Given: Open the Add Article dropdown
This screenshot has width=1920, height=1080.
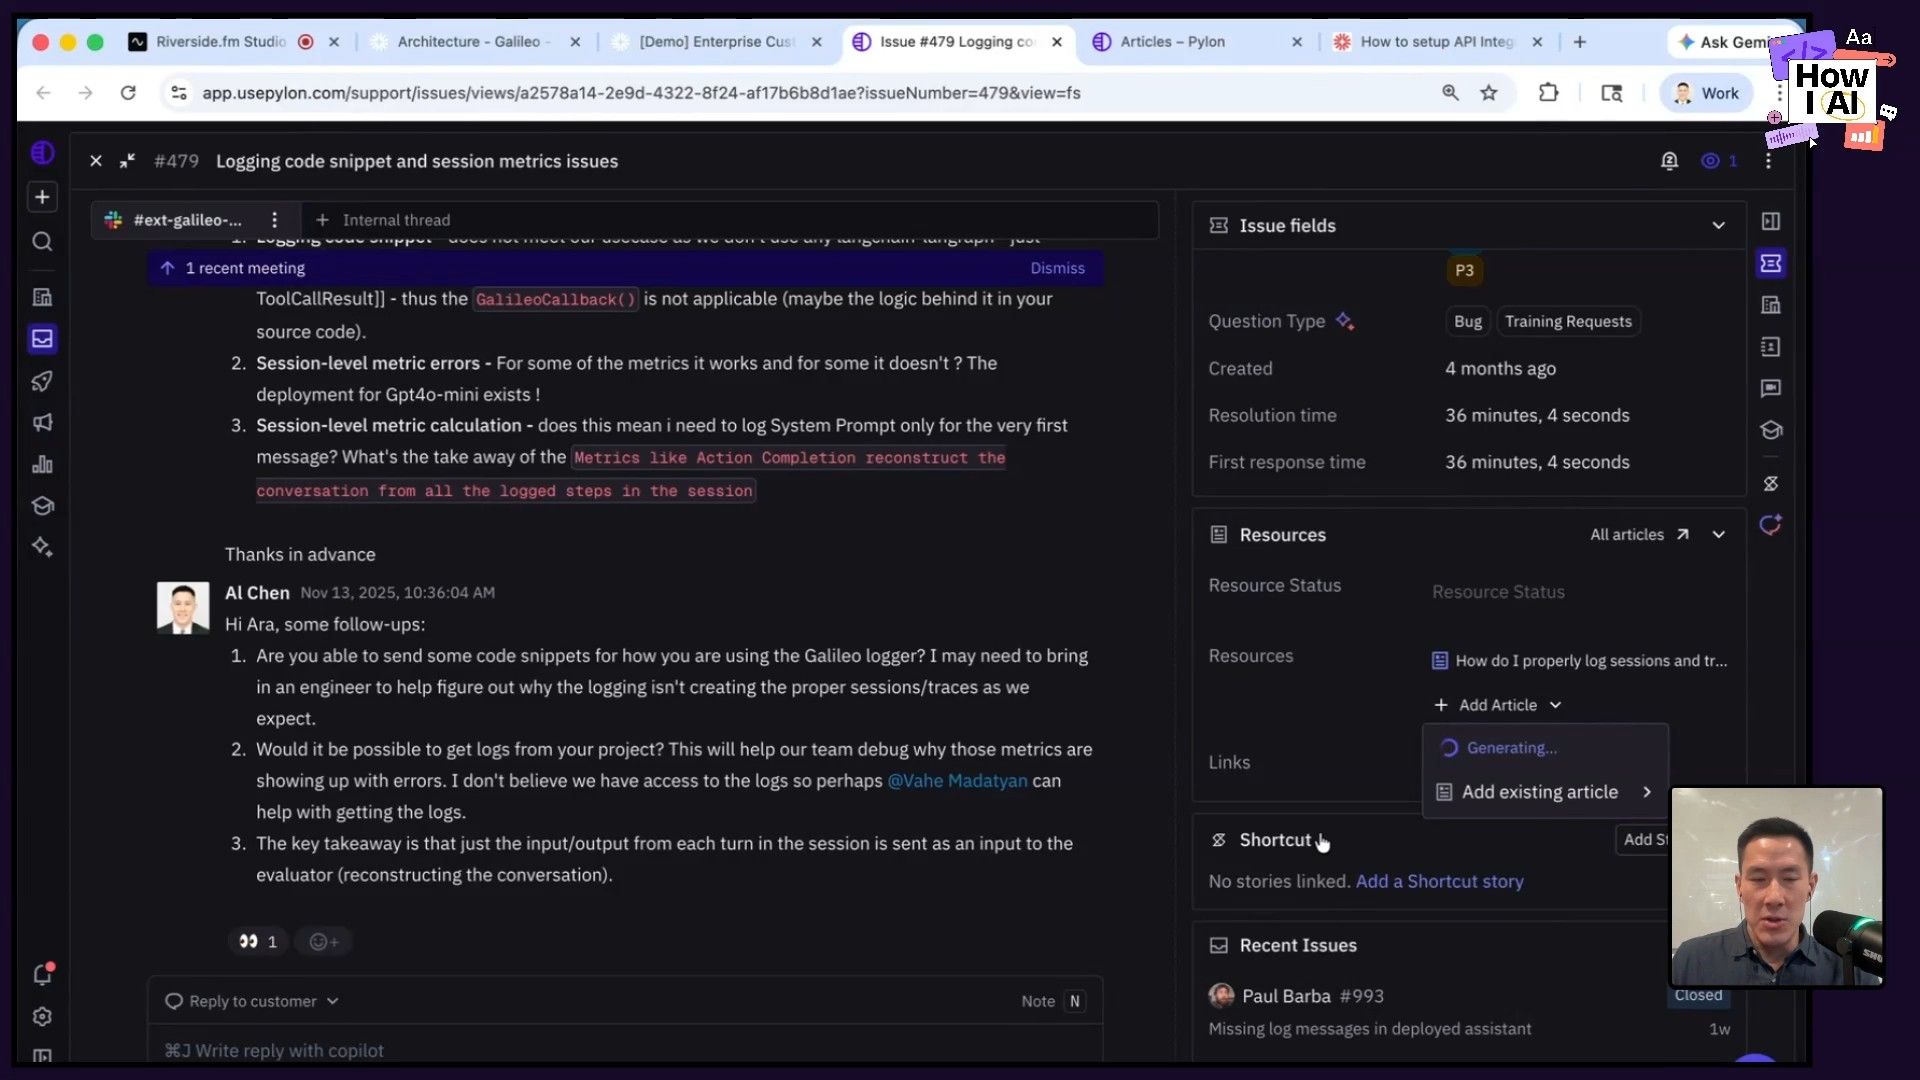Looking at the screenshot, I should point(1498,705).
